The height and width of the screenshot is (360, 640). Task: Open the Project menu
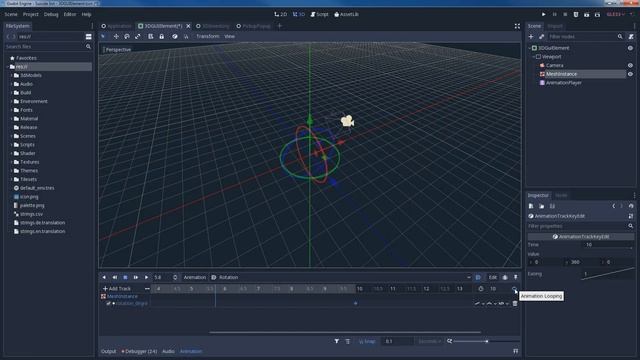tap(31, 14)
